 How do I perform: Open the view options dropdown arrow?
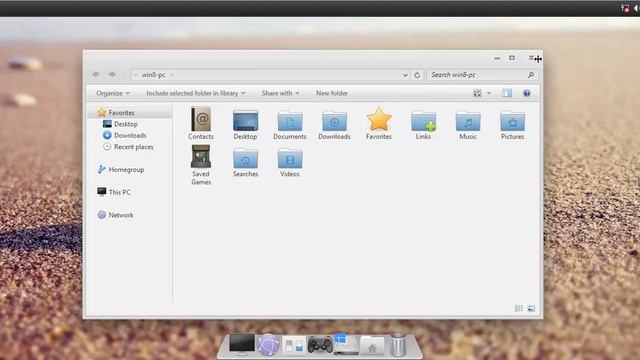point(489,93)
